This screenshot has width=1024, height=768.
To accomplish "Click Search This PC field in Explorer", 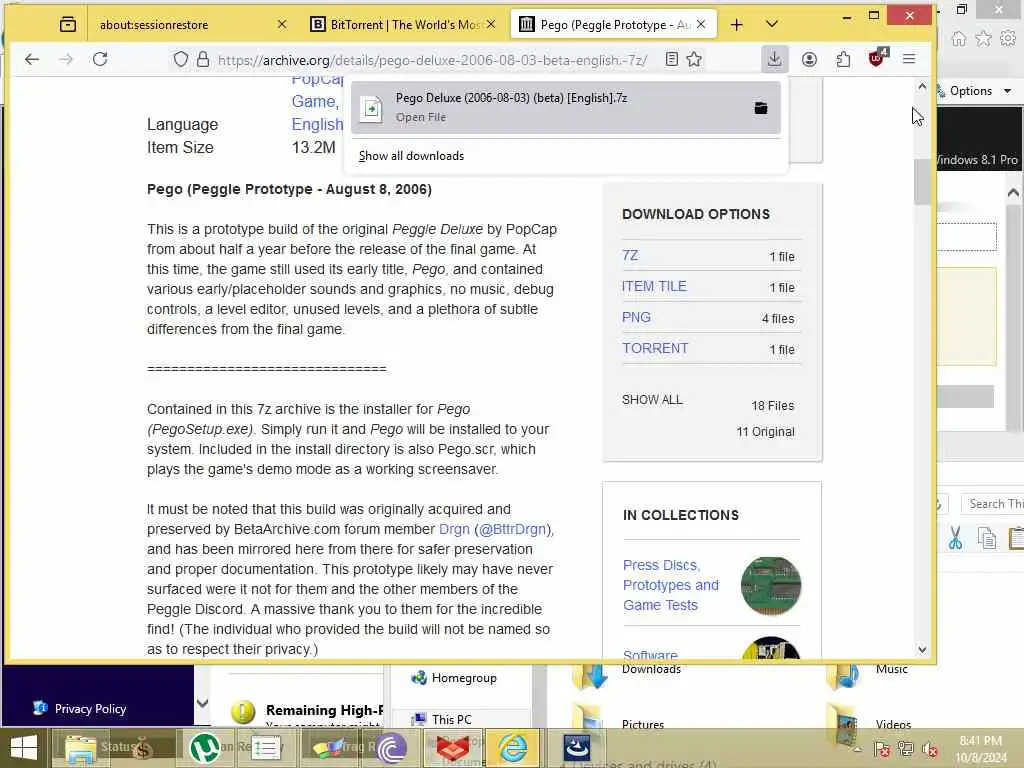I will pos(993,504).
